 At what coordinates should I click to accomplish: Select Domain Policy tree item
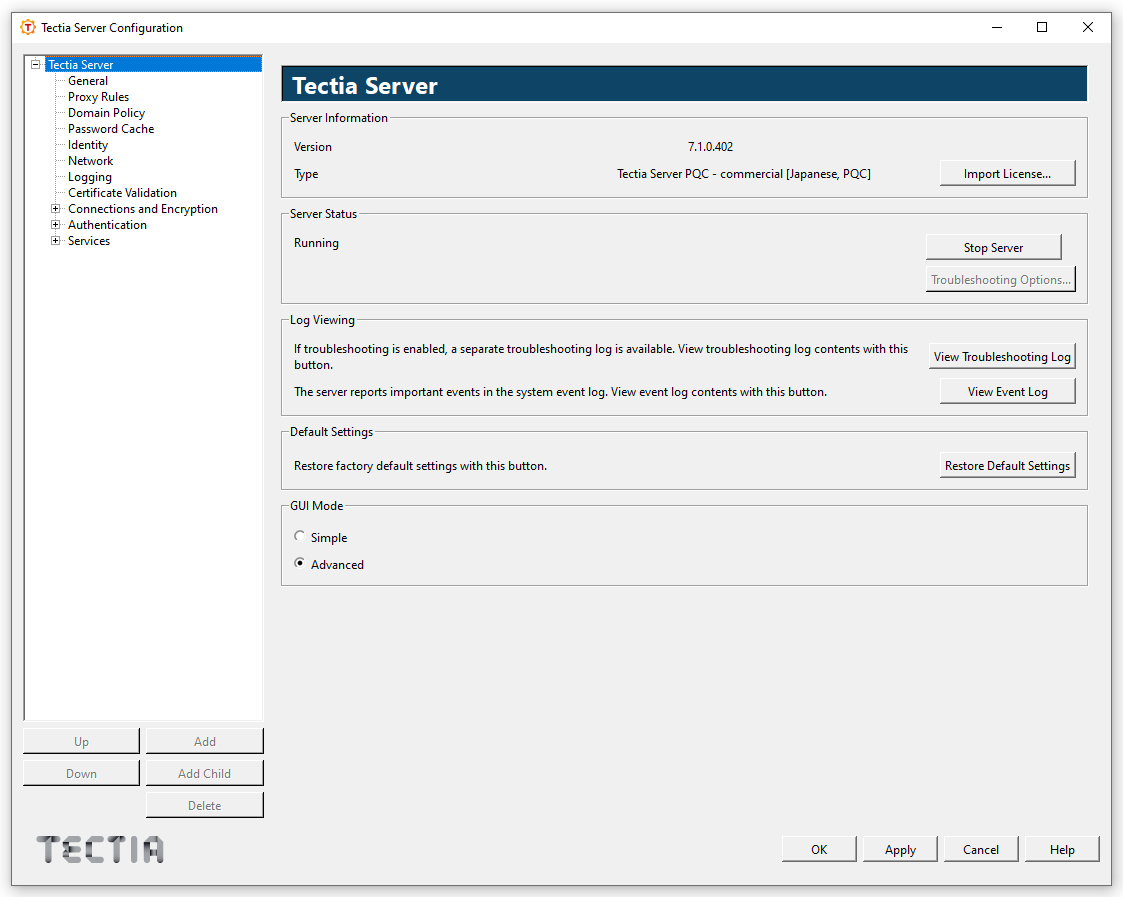[x=106, y=112]
